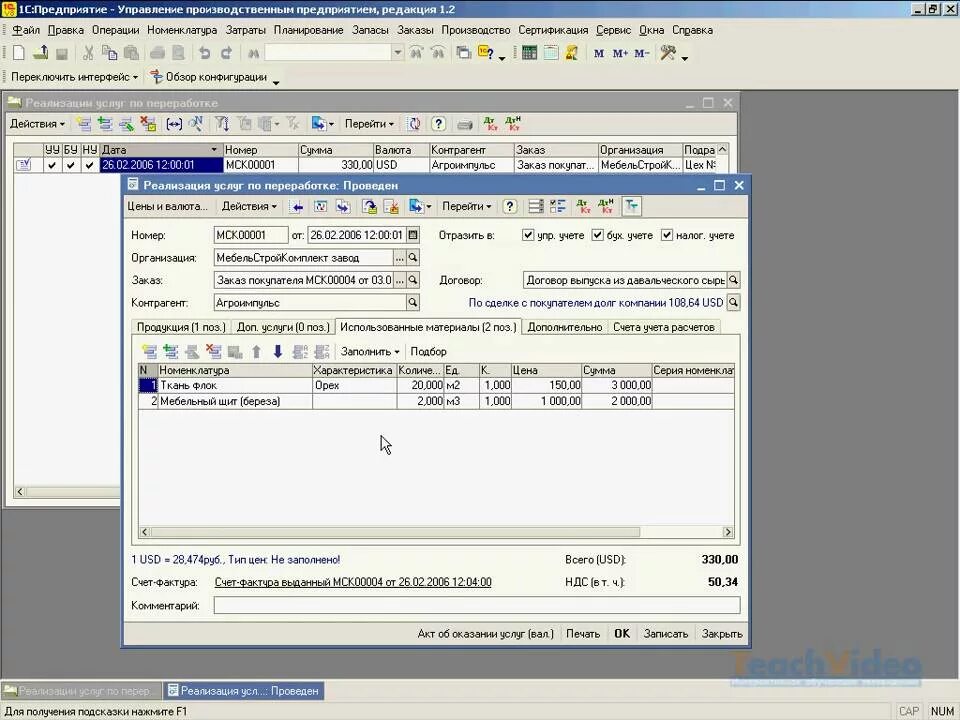Open Действия dropdown in list window
The image size is (960, 720).
click(x=37, y=124)
